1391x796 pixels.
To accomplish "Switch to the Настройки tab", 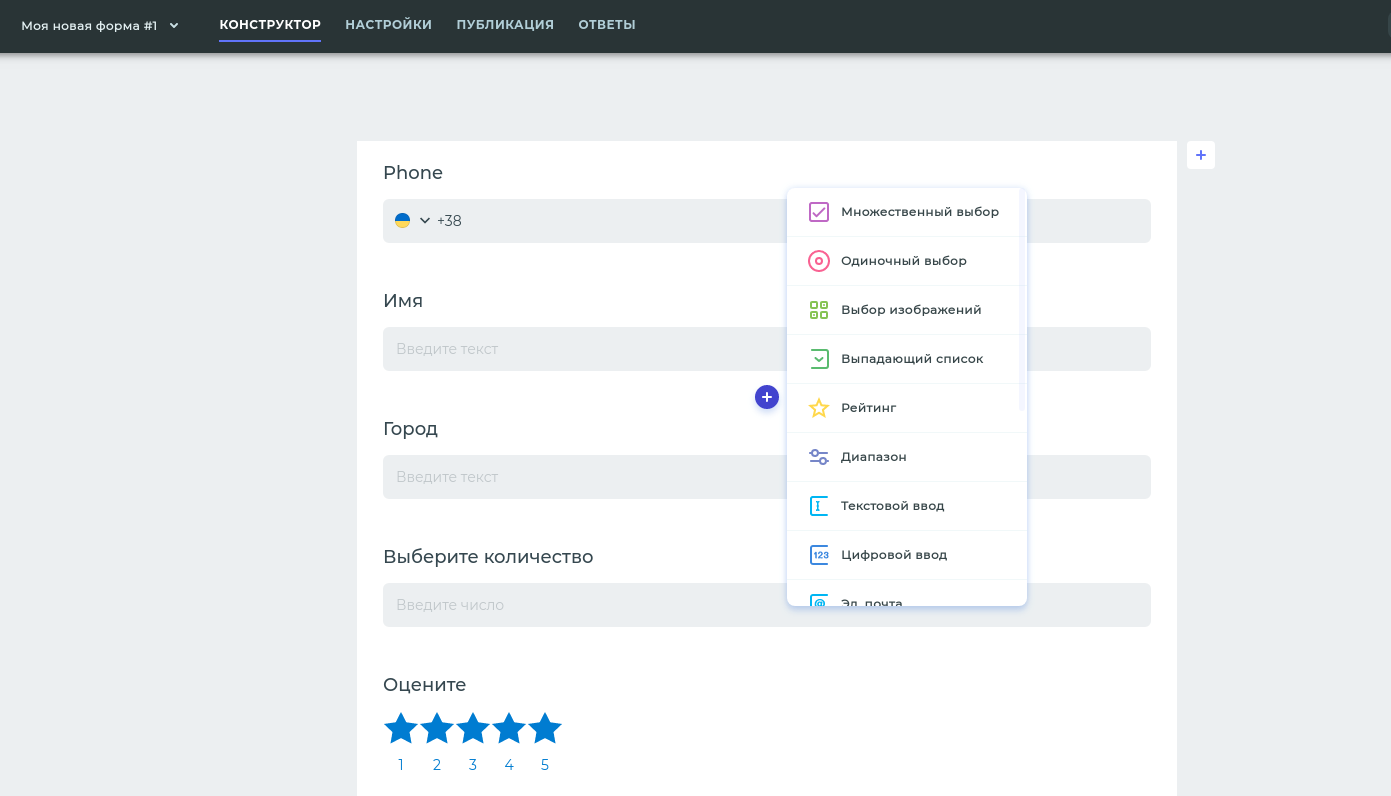I will pos(388,25).
